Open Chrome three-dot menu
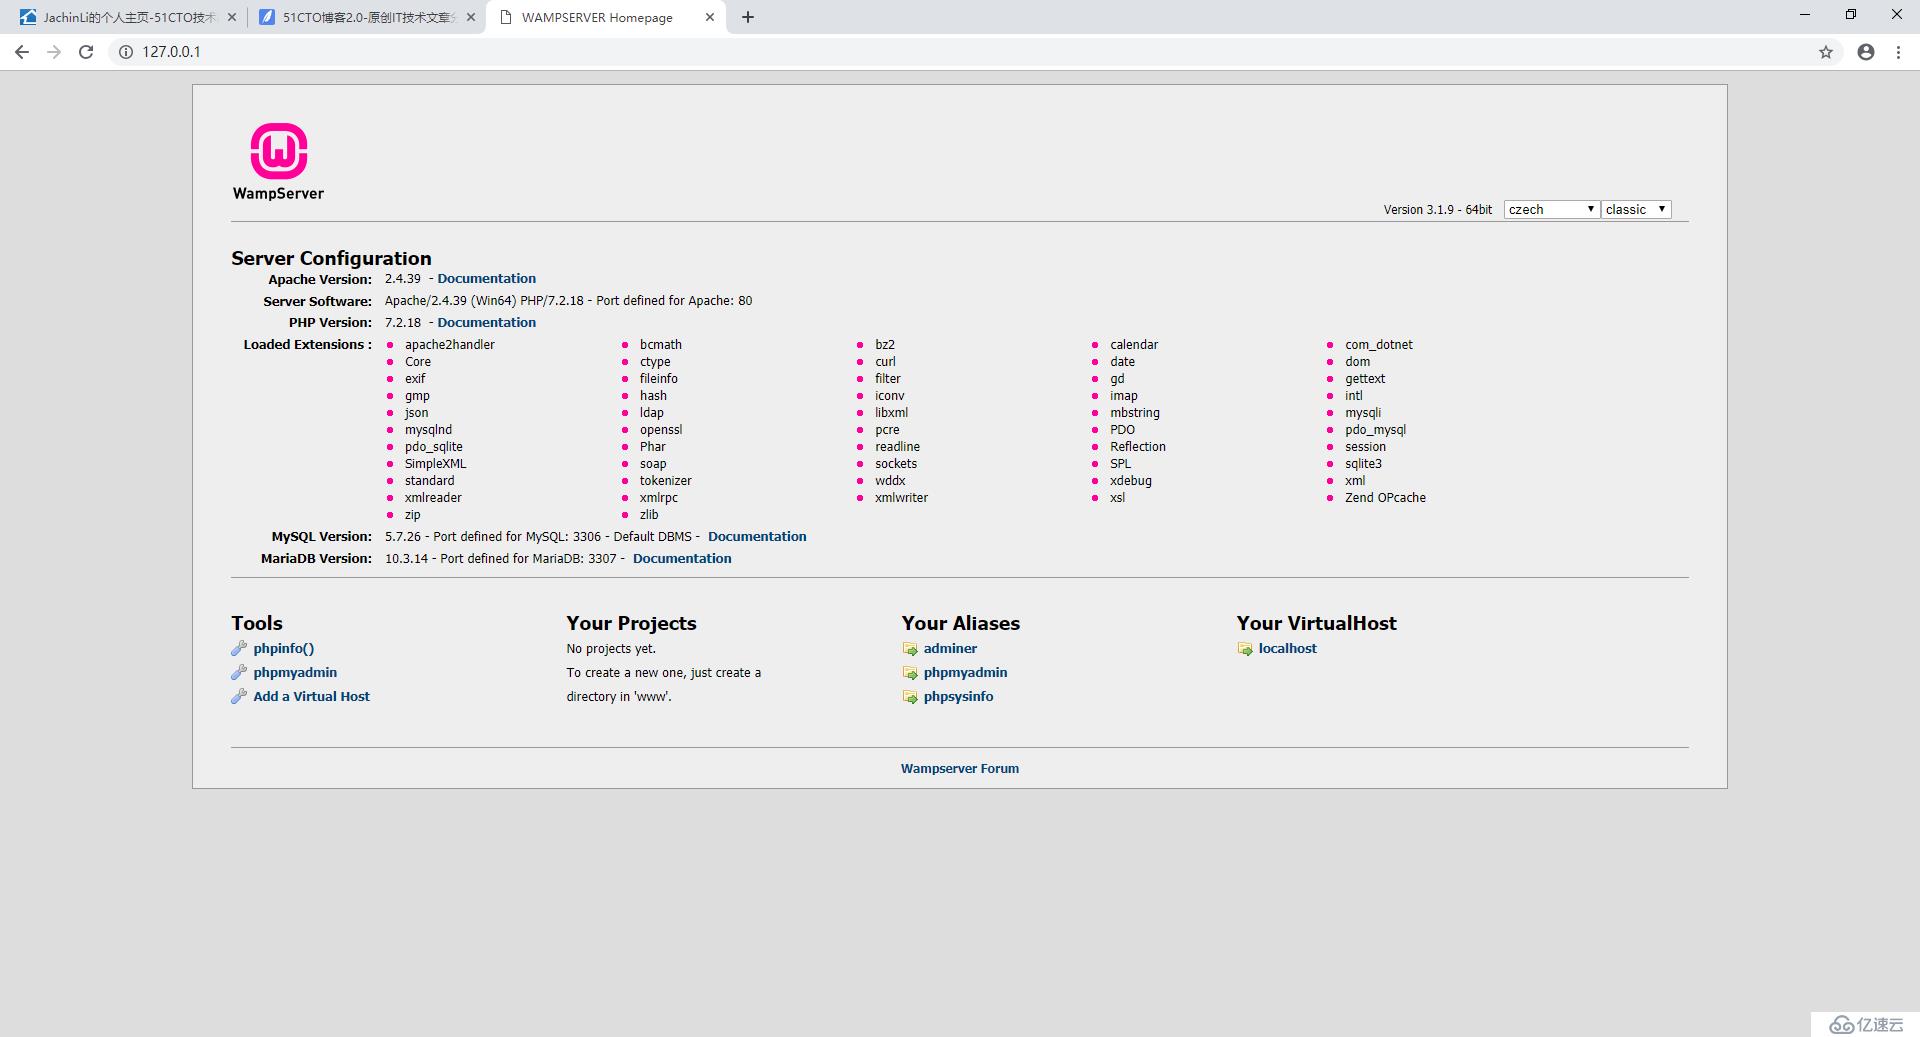This screenshot has width=1920, height=1037. pos(1898,52)
